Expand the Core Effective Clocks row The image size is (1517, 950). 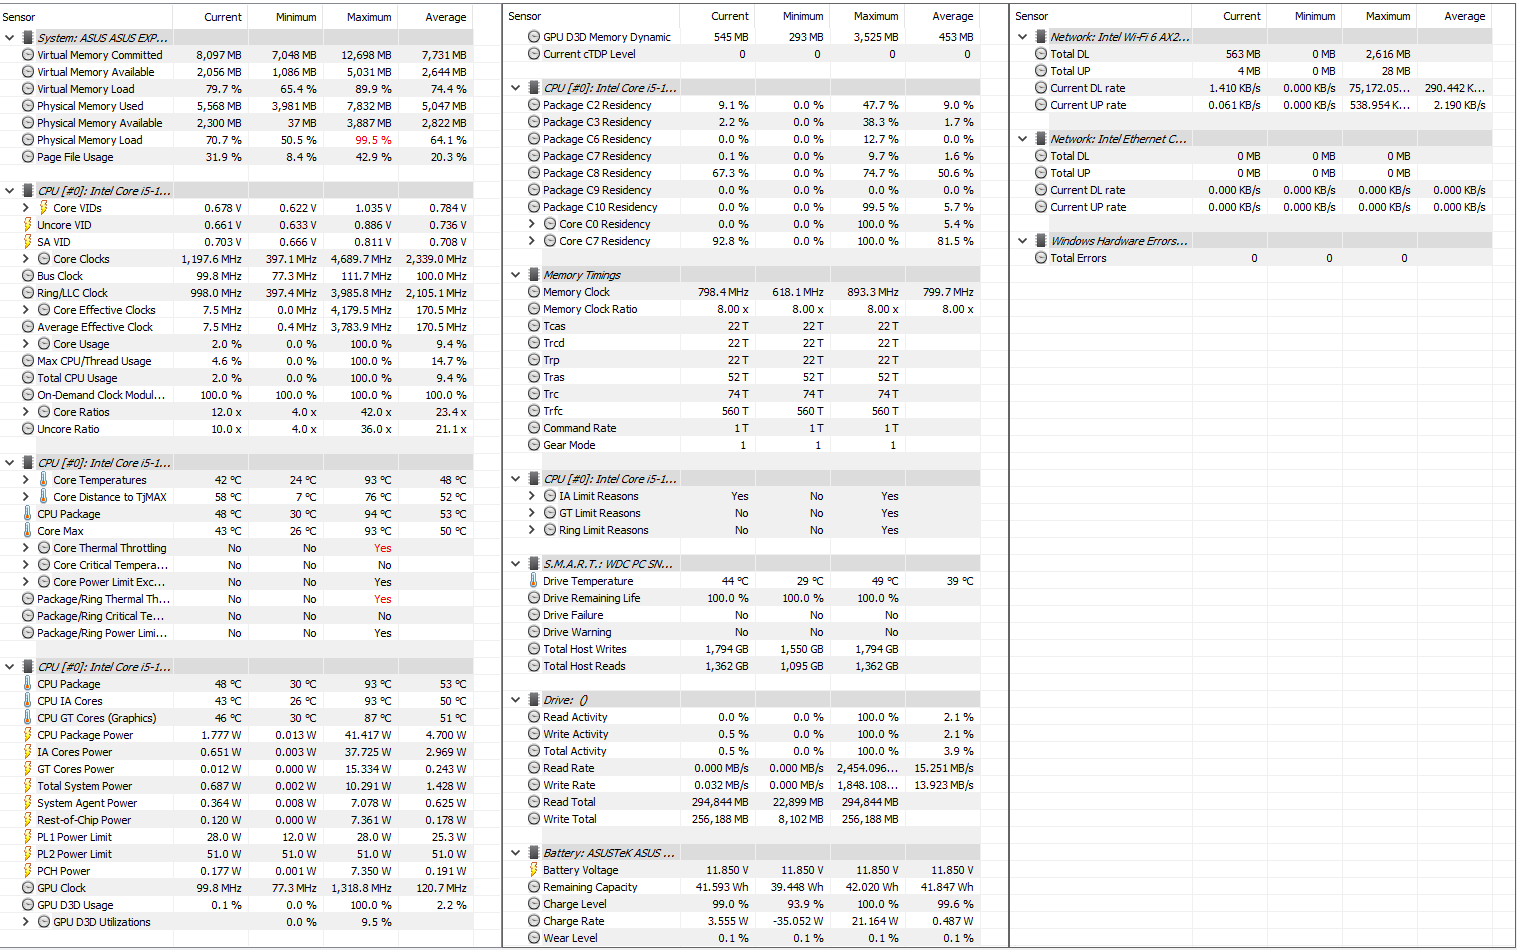[26, 310]
